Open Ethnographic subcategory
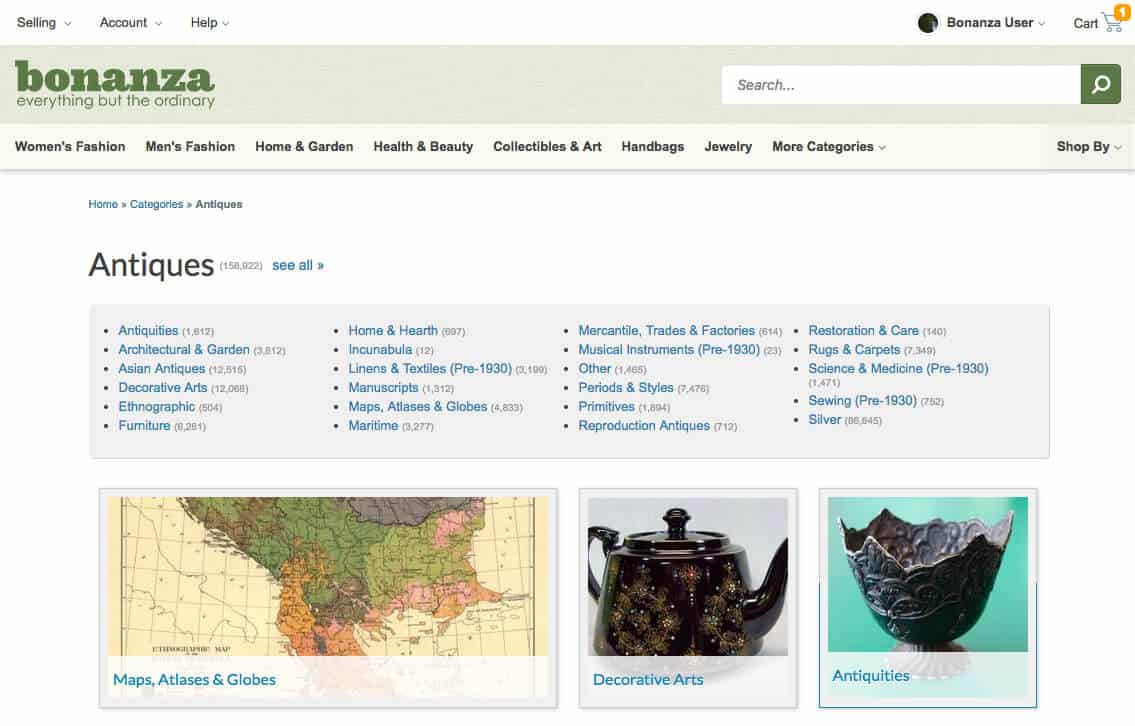Image resolution: width=1135 pixels, height=726 pixels. tap(156, 406)
